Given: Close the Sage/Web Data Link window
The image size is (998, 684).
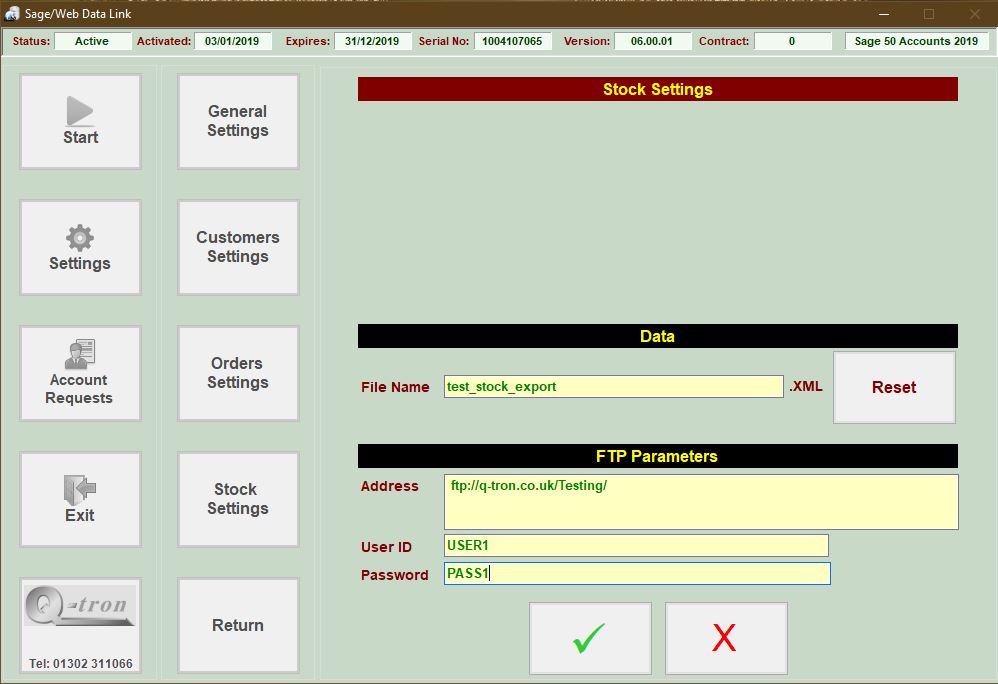Looking at the screenshot, I should pyautogui.click(x=974, y=13).
